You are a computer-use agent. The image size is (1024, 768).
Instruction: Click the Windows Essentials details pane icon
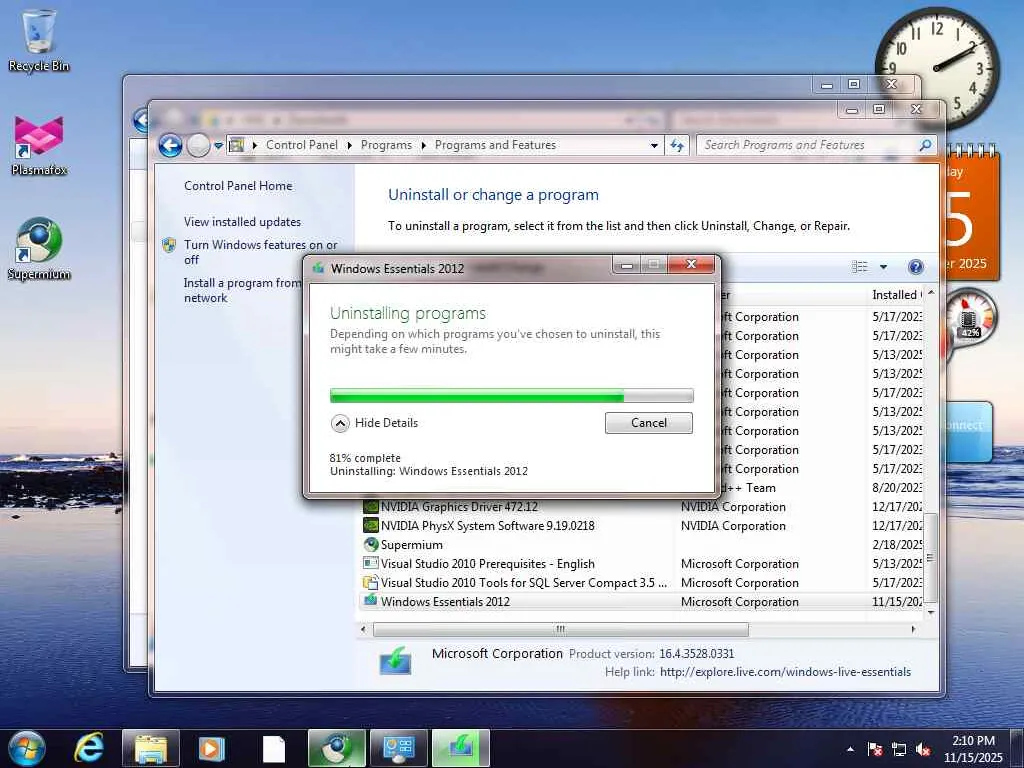[x=396, y=661]
